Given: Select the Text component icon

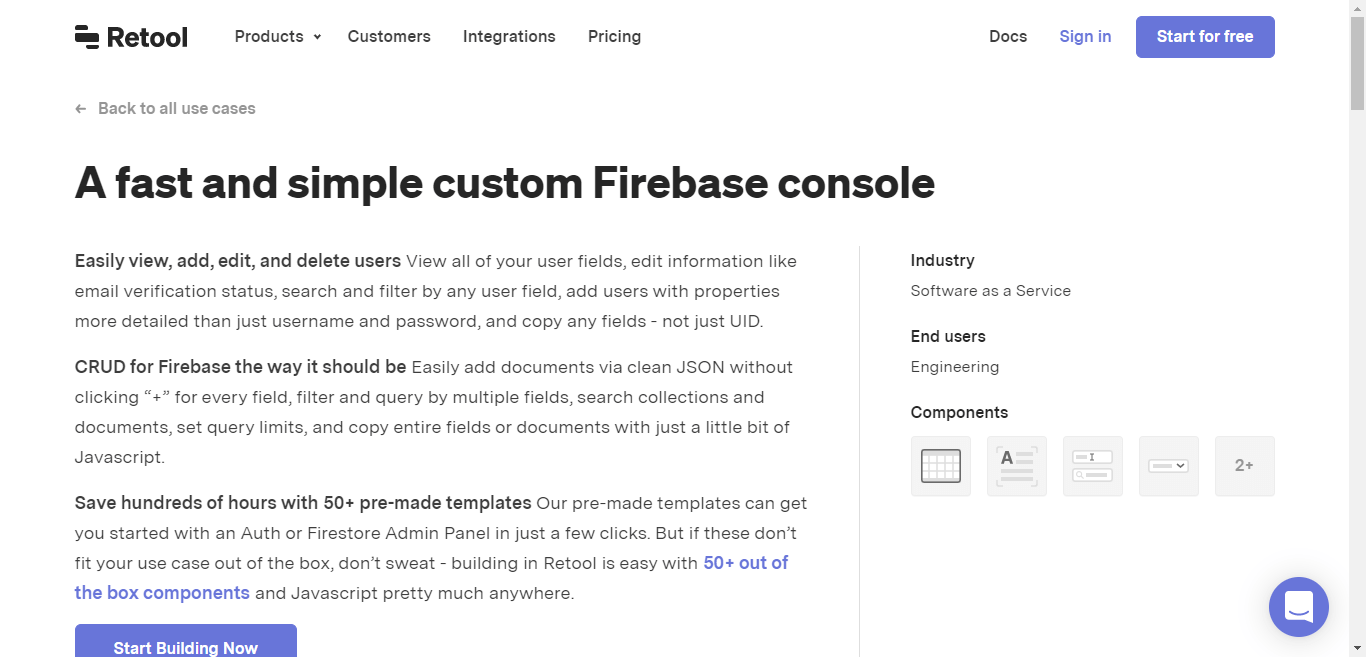Looking at the screenshot, I should [x=1016, y=465].
